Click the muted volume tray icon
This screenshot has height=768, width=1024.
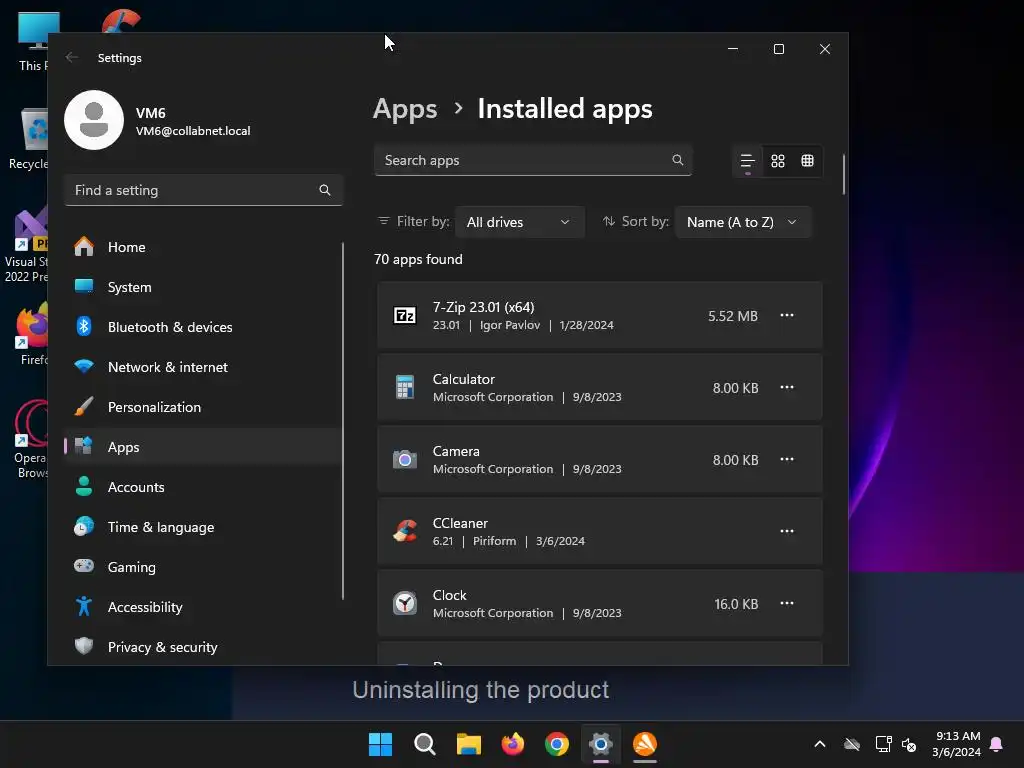pyautogui.click(x=908, y=744)
